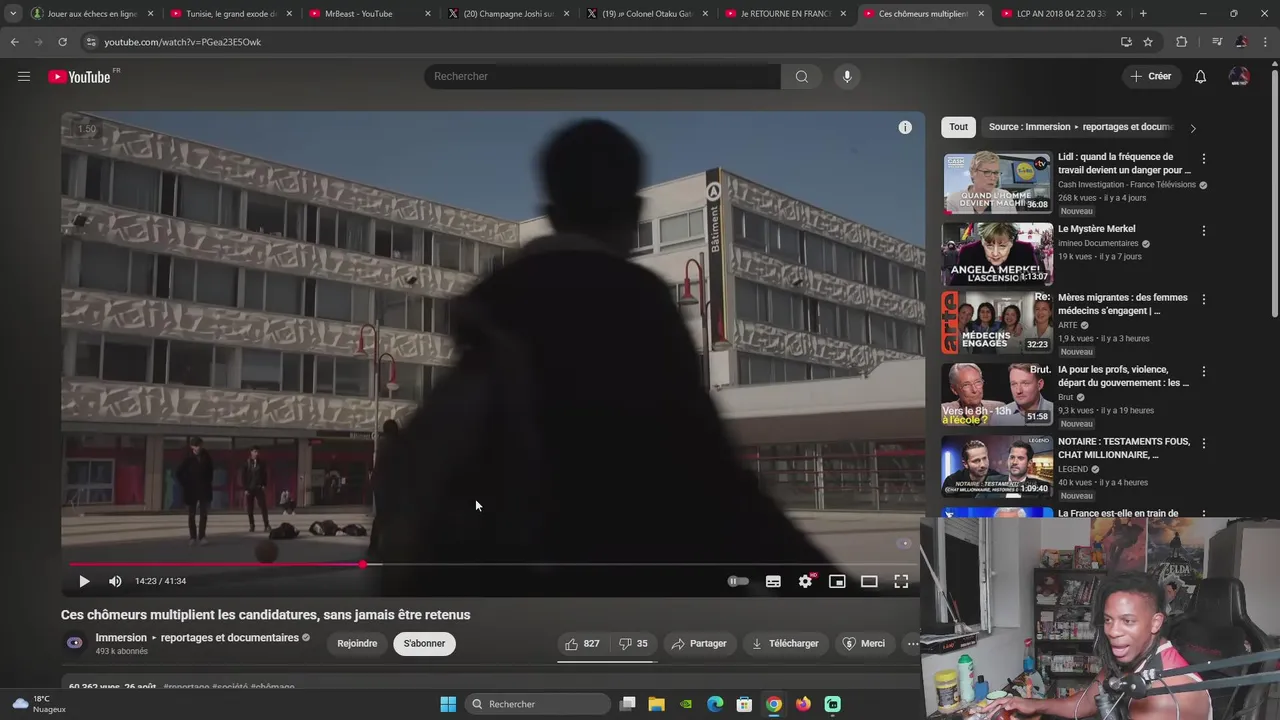Open a new browser tab

(x=1143, y=14)
